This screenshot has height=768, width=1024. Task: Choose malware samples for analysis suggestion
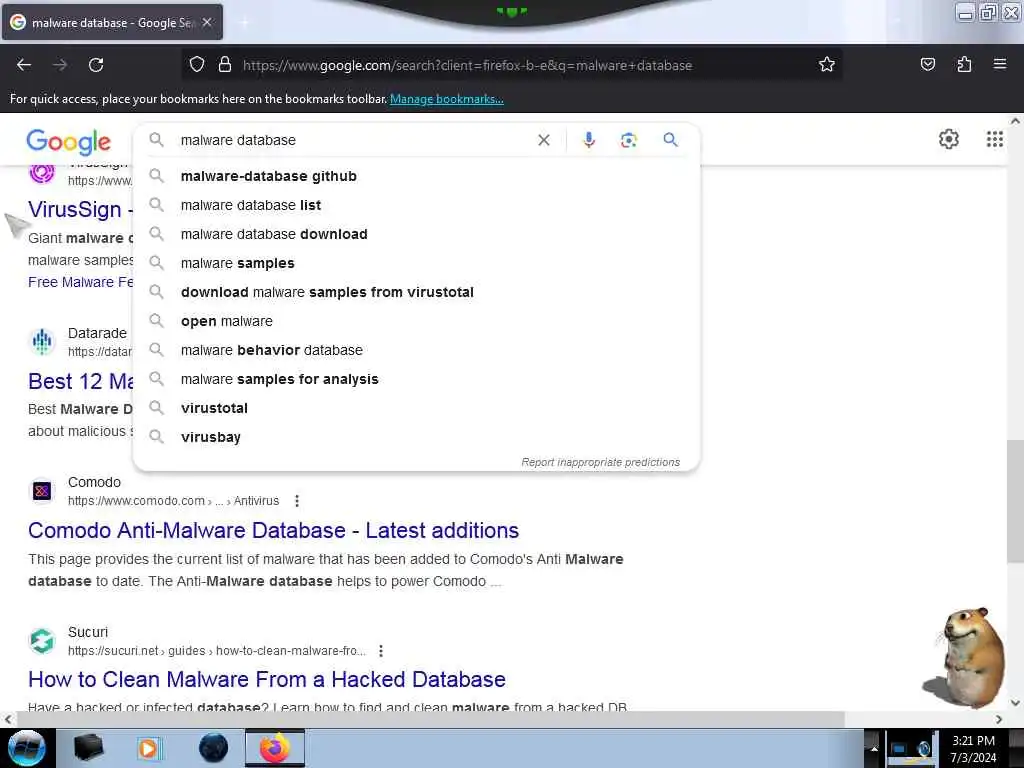417,379
